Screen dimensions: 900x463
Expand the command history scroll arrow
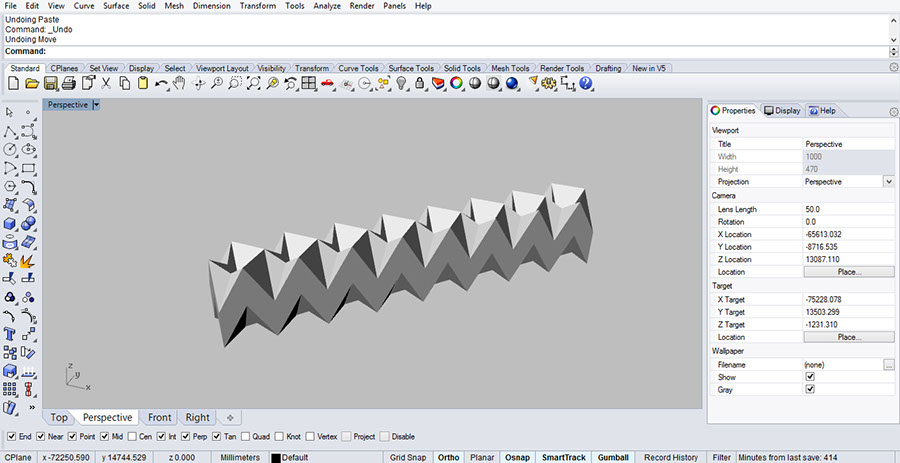pyautogui.click(x=893, y=51)
